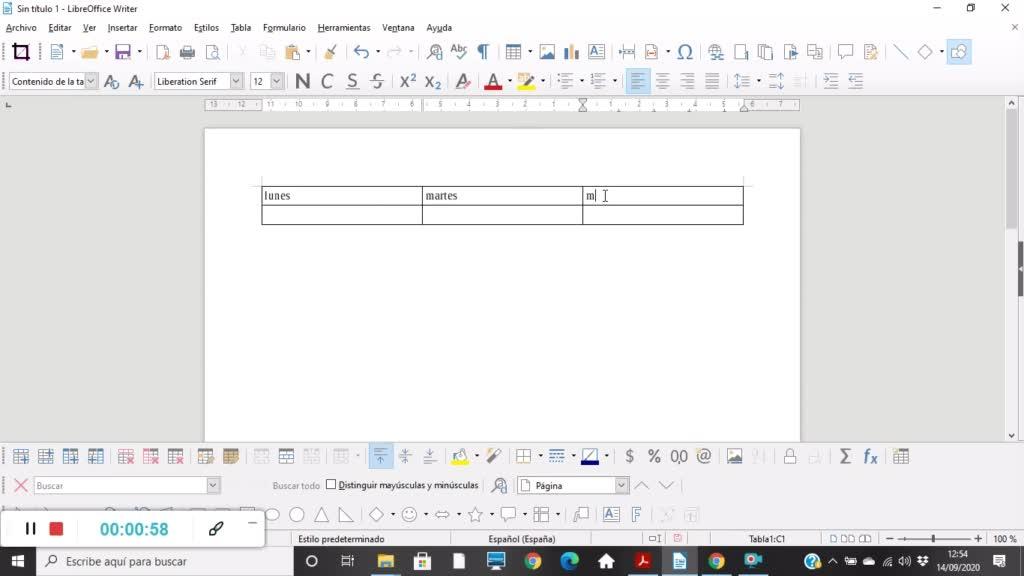Click the table Borders icon
The image size is (1024, 576).
point(524,456)
